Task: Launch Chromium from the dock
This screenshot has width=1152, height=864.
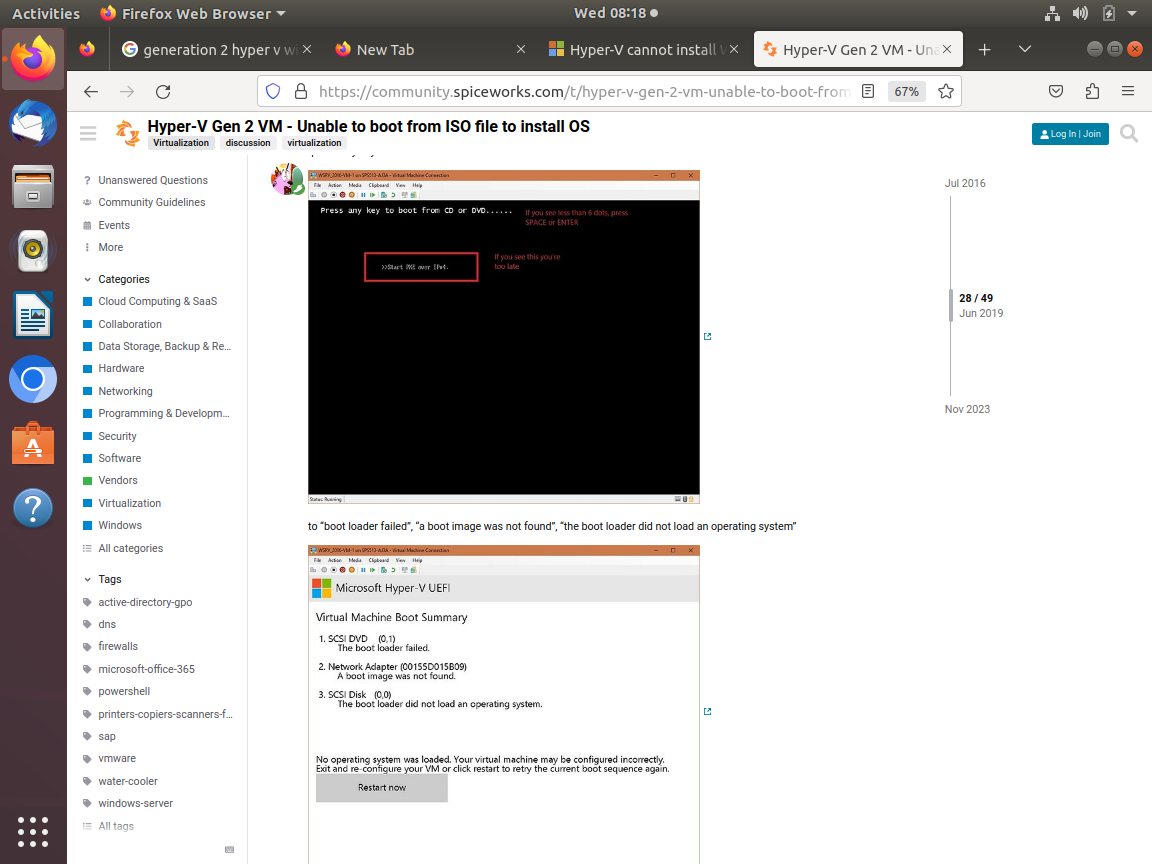Action: point(33,379)
